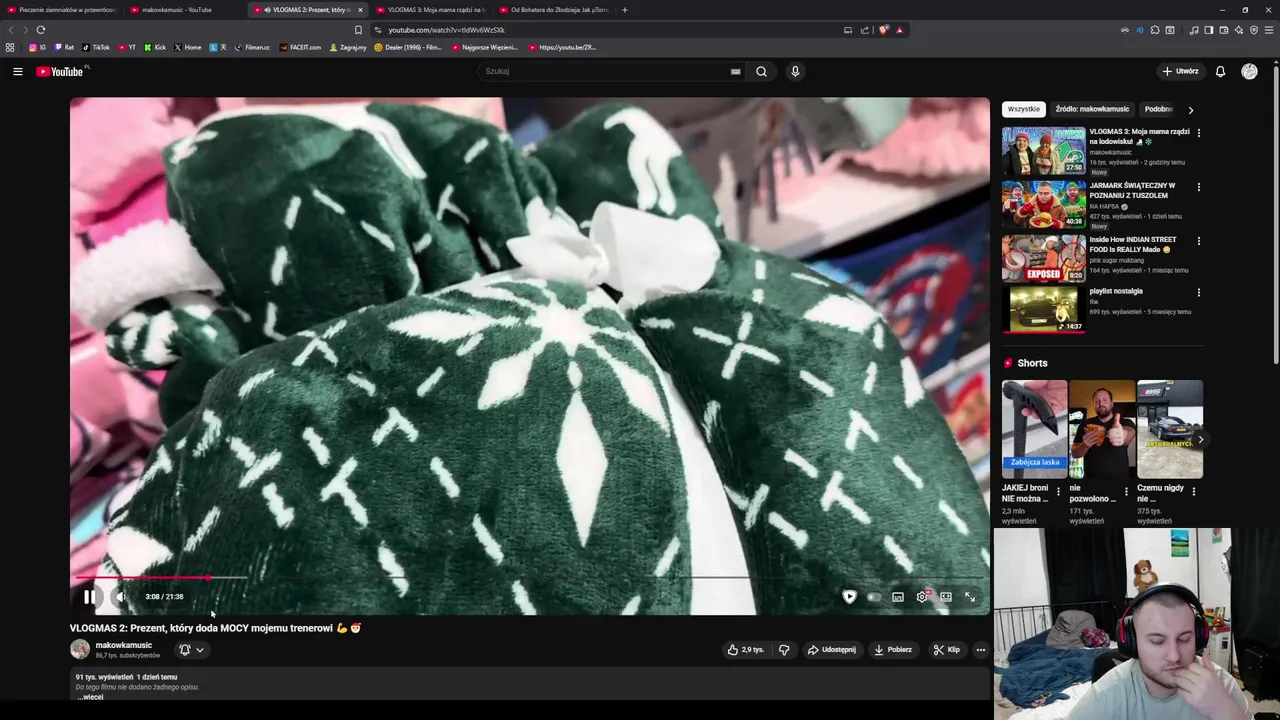The width and height of the screenshot is (1280, 720).
Task: Select the Źródło: makowkamusic chip
Action: pos(1092,109)
